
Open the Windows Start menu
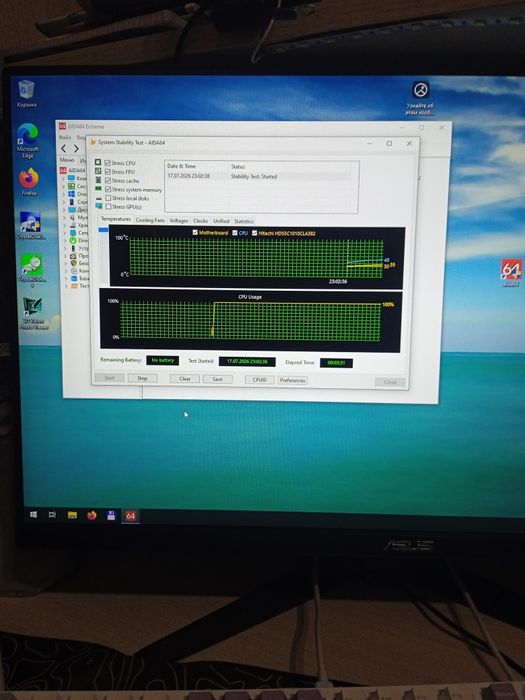(33, 515)
